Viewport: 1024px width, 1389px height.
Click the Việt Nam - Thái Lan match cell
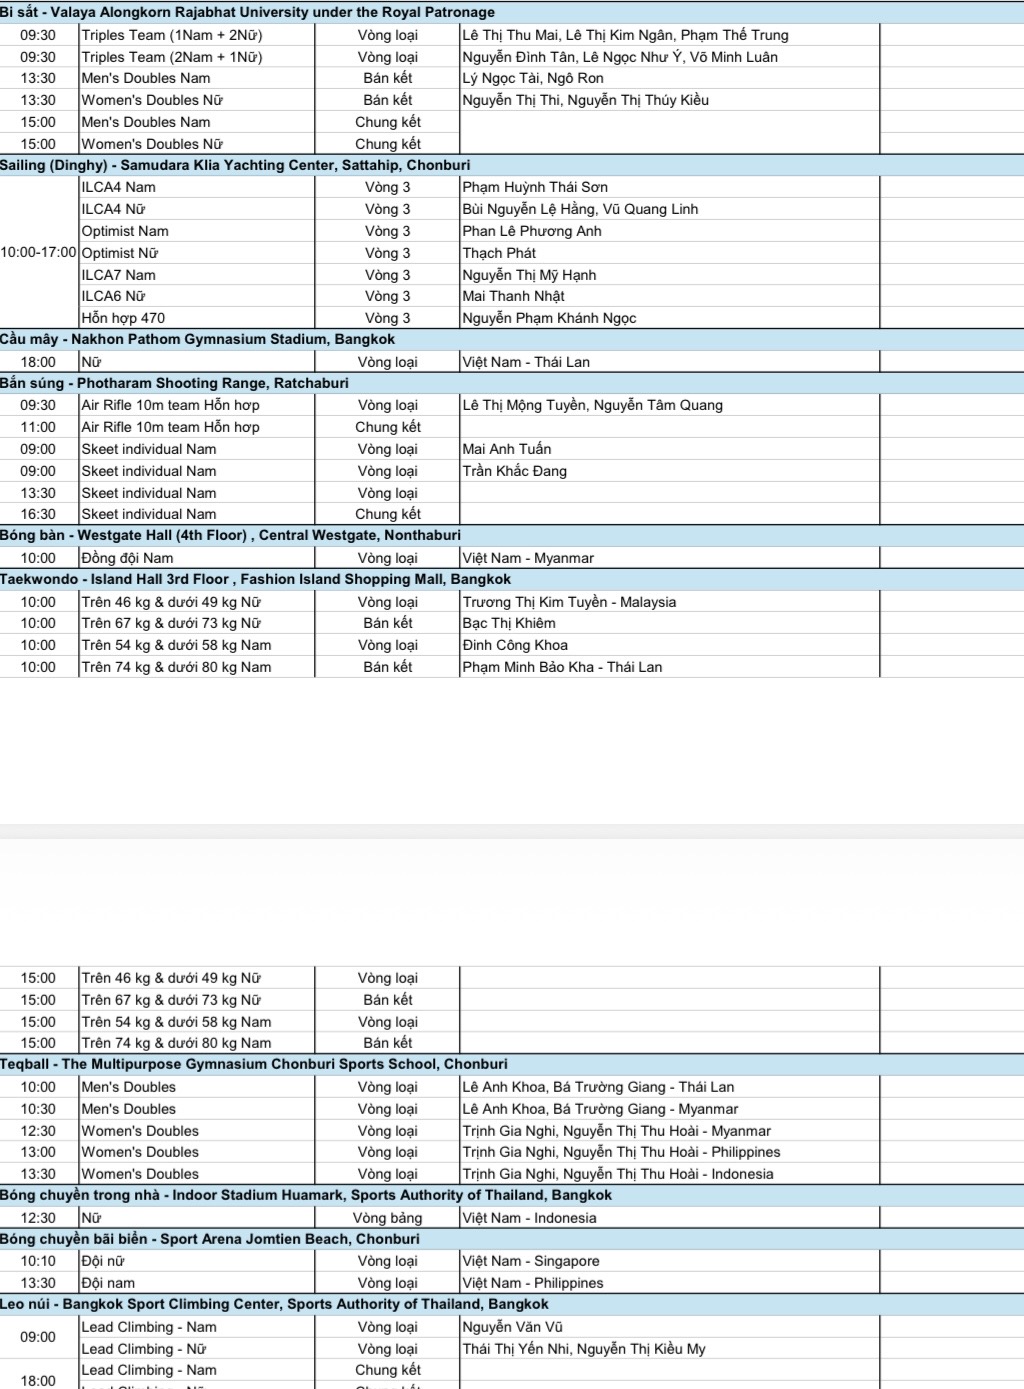point(526,362)
